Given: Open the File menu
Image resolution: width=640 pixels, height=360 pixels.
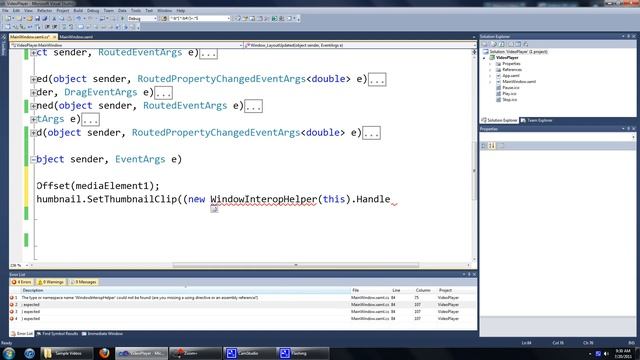Looking at the screenshot, I should pos(5,11).
